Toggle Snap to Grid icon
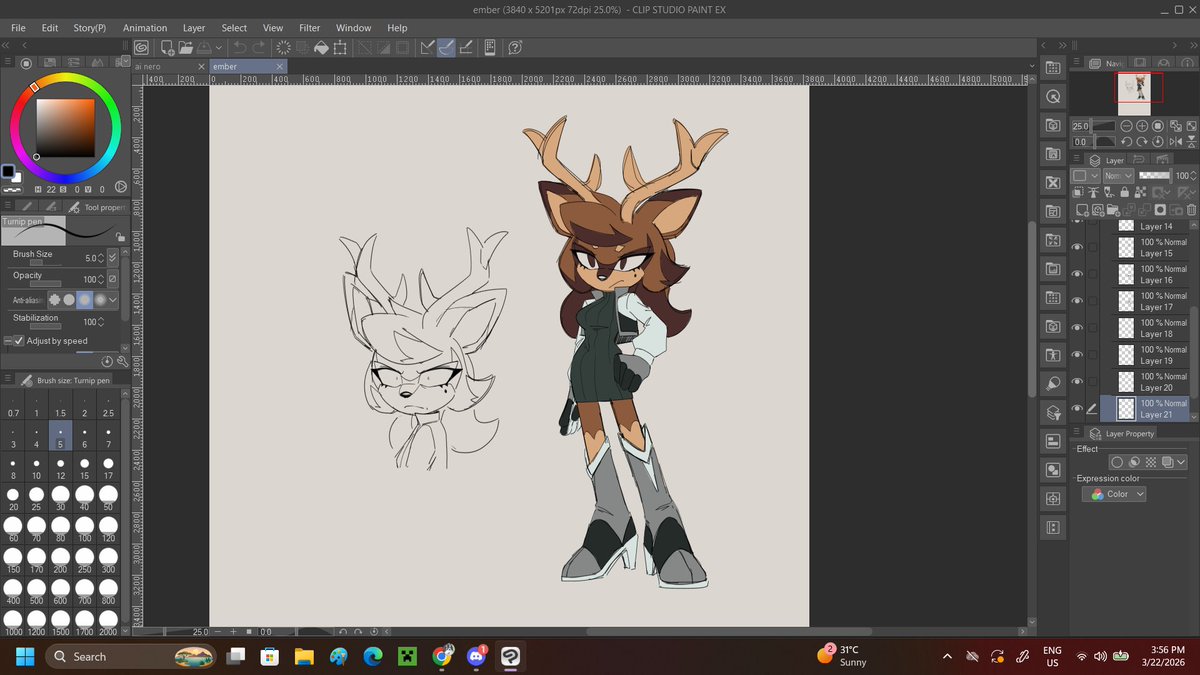 465,47
